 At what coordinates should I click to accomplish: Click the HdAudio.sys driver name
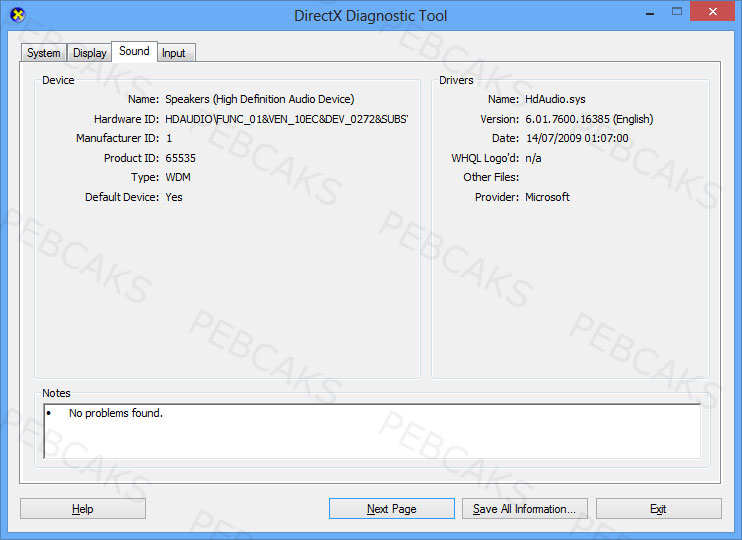click(556, 99)
